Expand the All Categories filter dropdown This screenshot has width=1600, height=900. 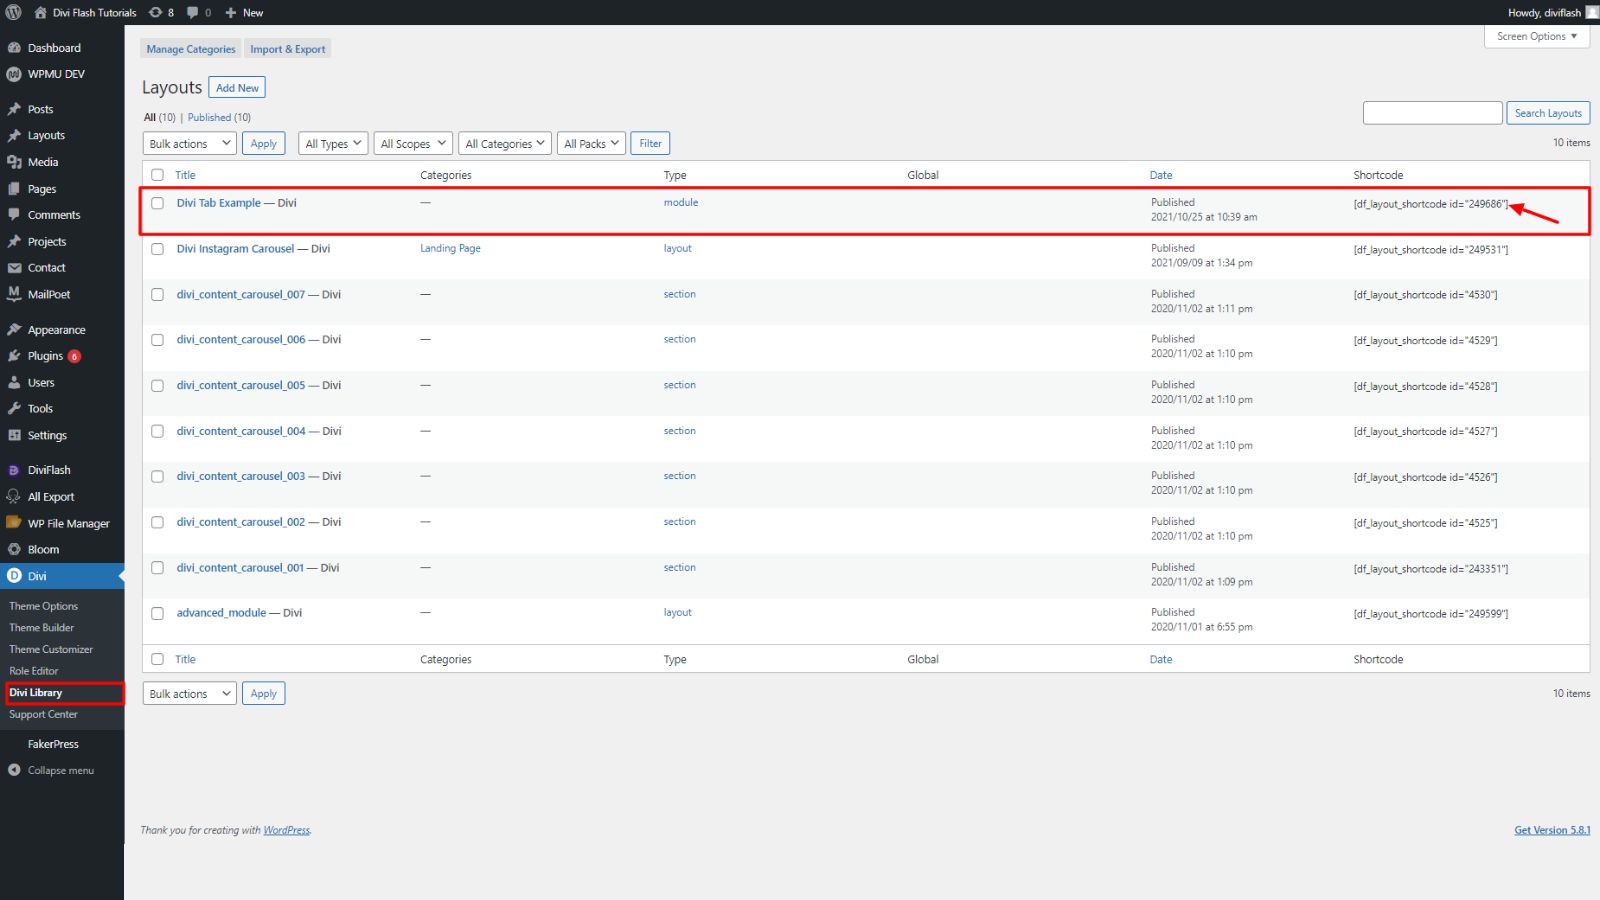(x=504, y=142)
